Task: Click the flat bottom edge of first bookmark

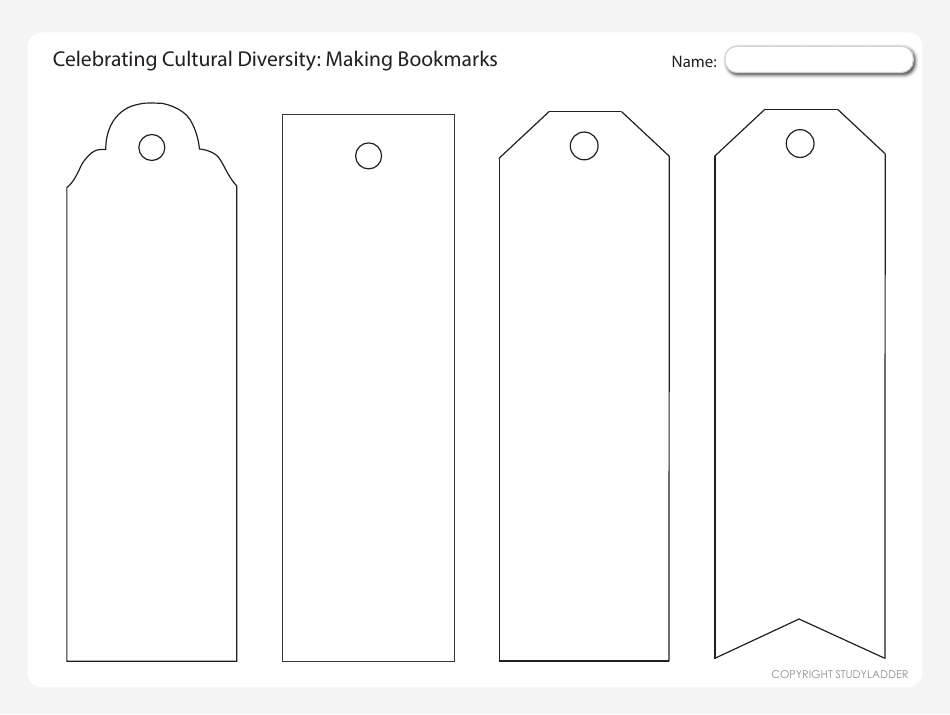Action: click(x=151, y=660)
